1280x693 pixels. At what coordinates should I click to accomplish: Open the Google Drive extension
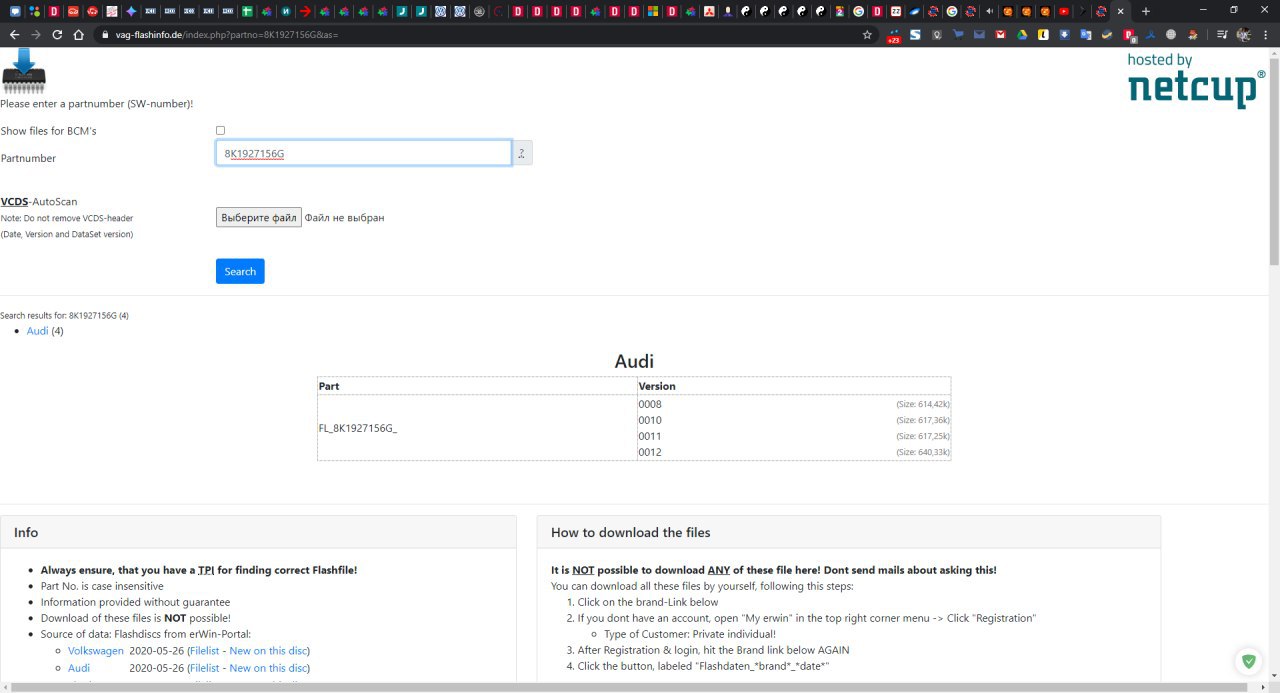tap(1022, 34)
